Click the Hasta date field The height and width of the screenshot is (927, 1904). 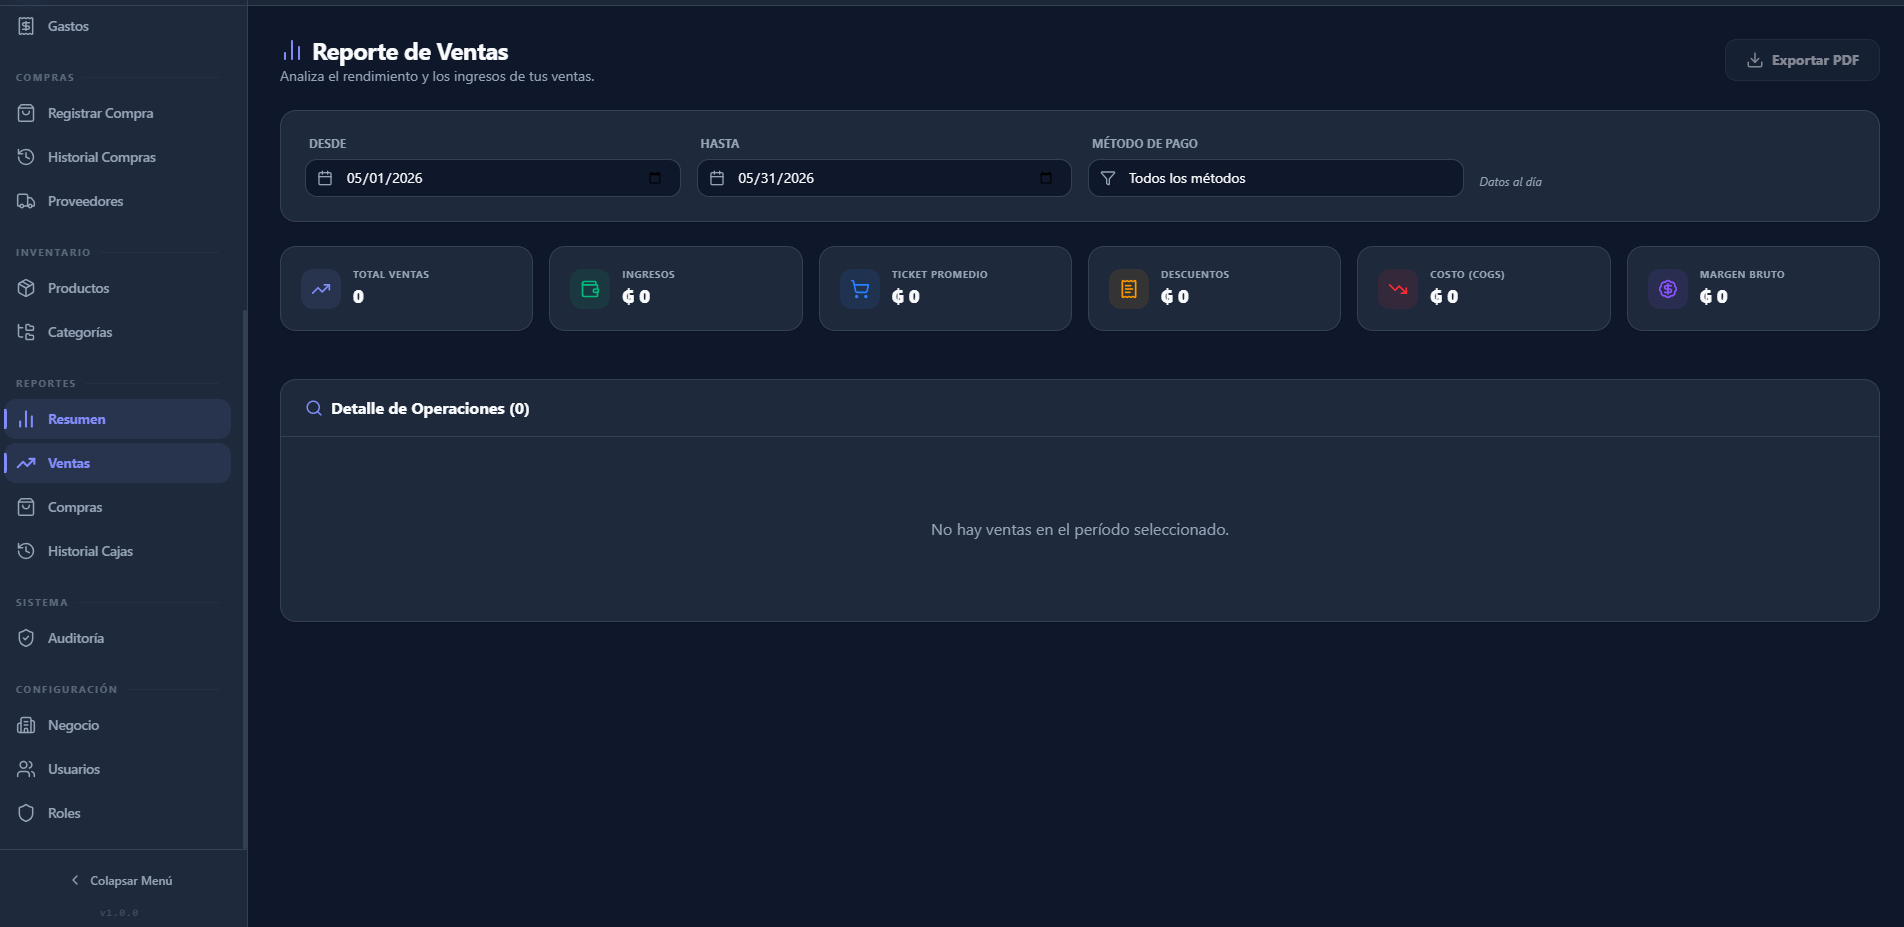[884, 178]
